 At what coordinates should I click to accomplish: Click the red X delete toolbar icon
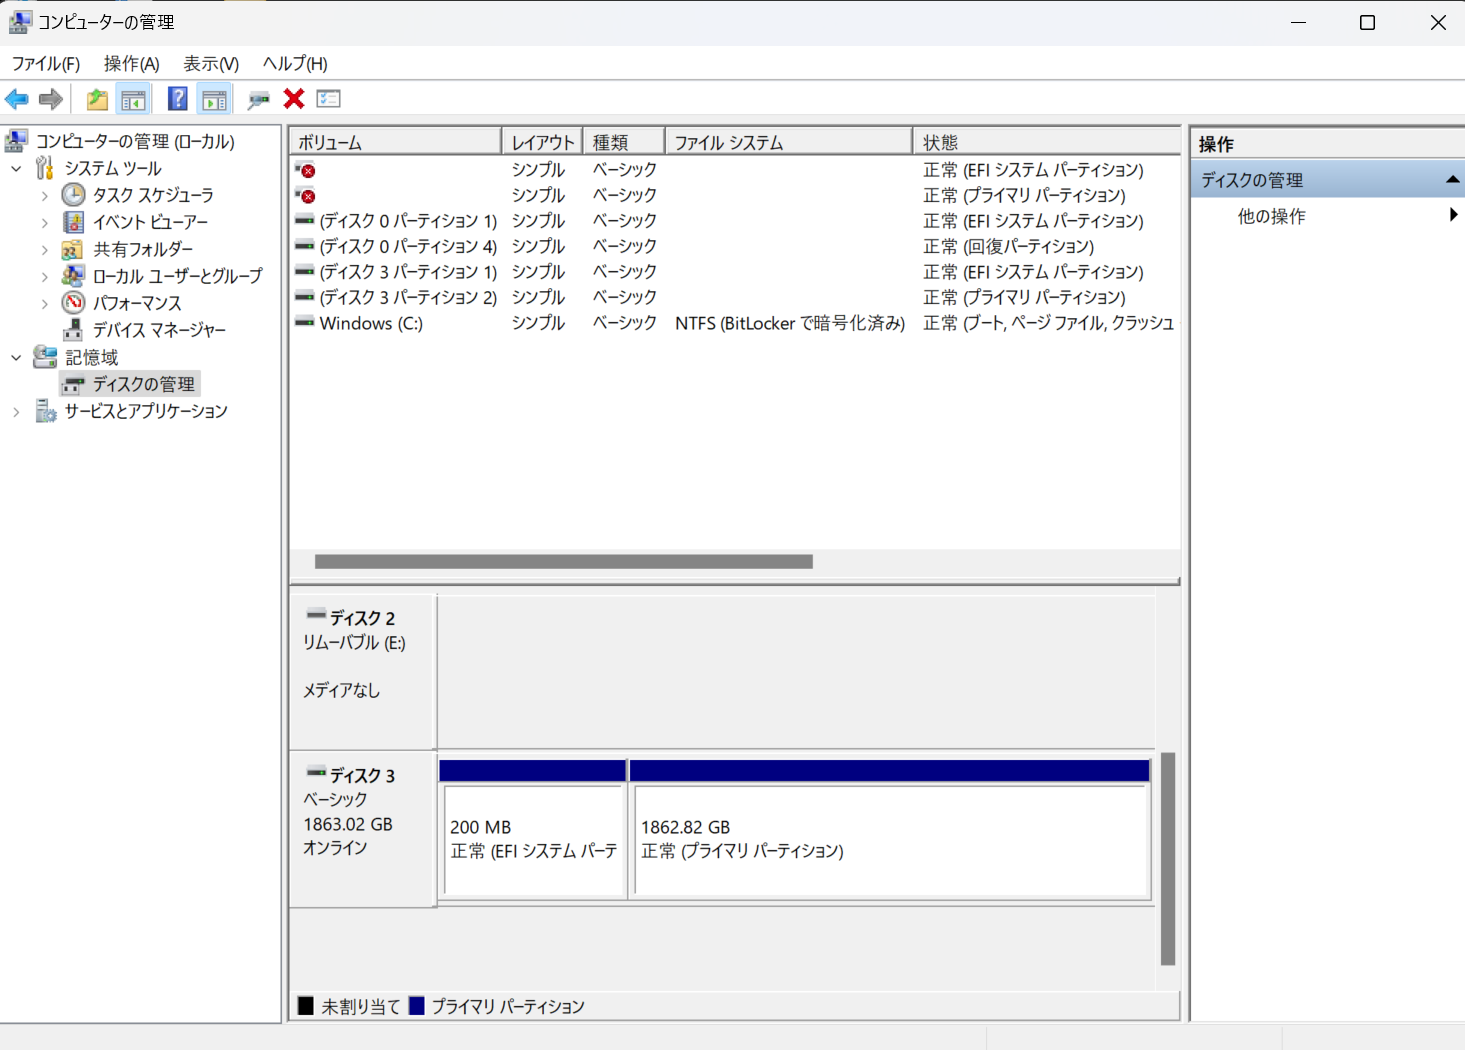coord(292,98)
